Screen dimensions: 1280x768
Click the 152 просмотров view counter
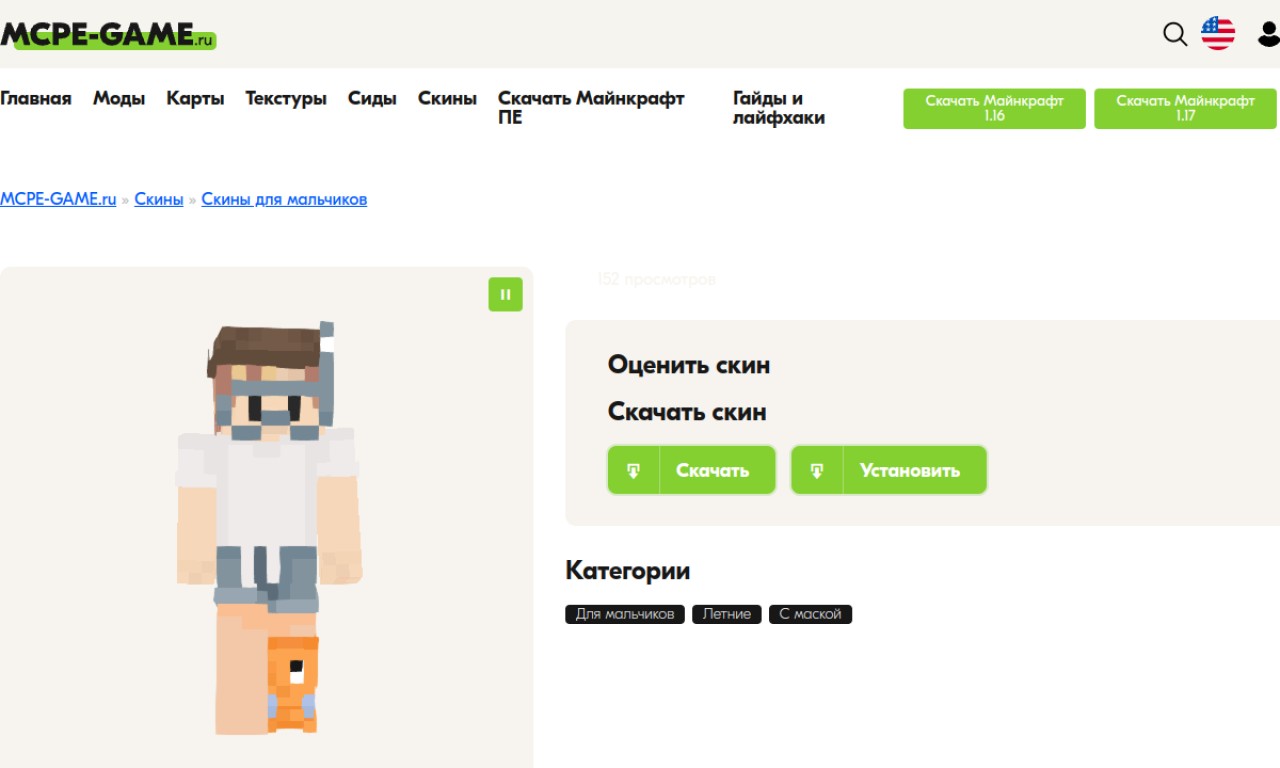pos(656,280)
